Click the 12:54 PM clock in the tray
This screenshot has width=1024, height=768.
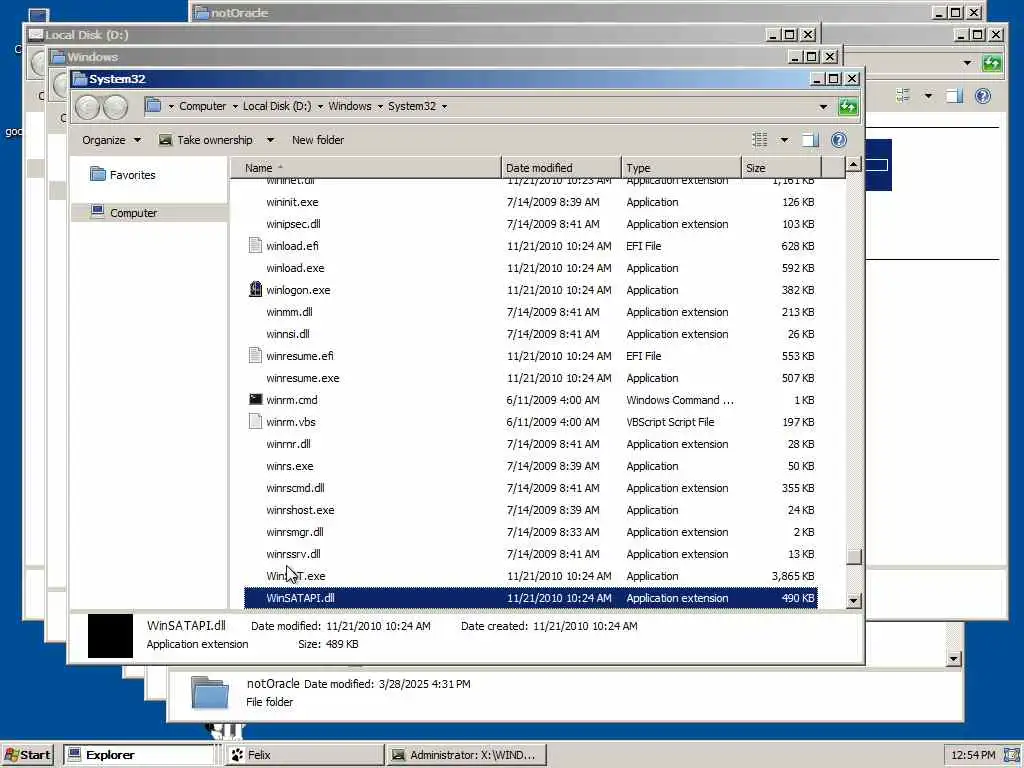(973, 755)
